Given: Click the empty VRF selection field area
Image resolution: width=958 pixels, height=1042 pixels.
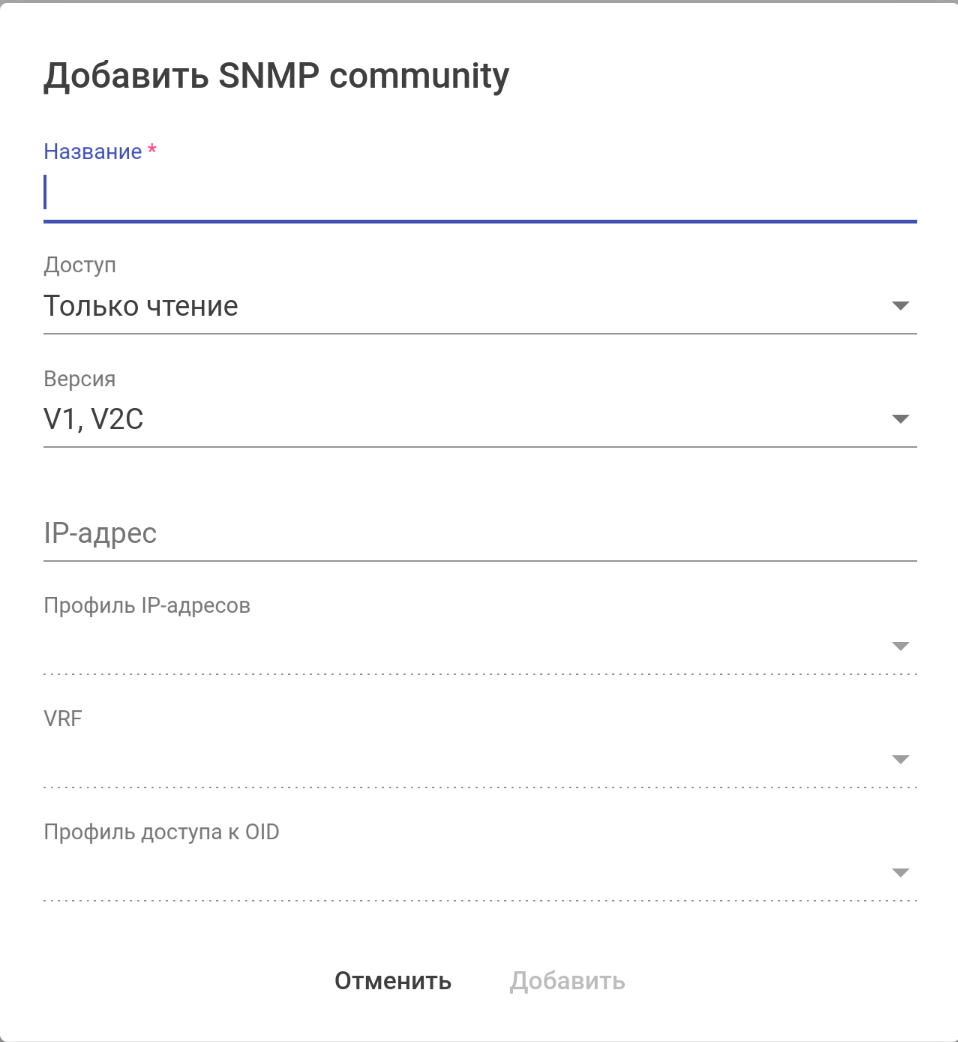Looking at the screenshot, I should pos(460,762).
